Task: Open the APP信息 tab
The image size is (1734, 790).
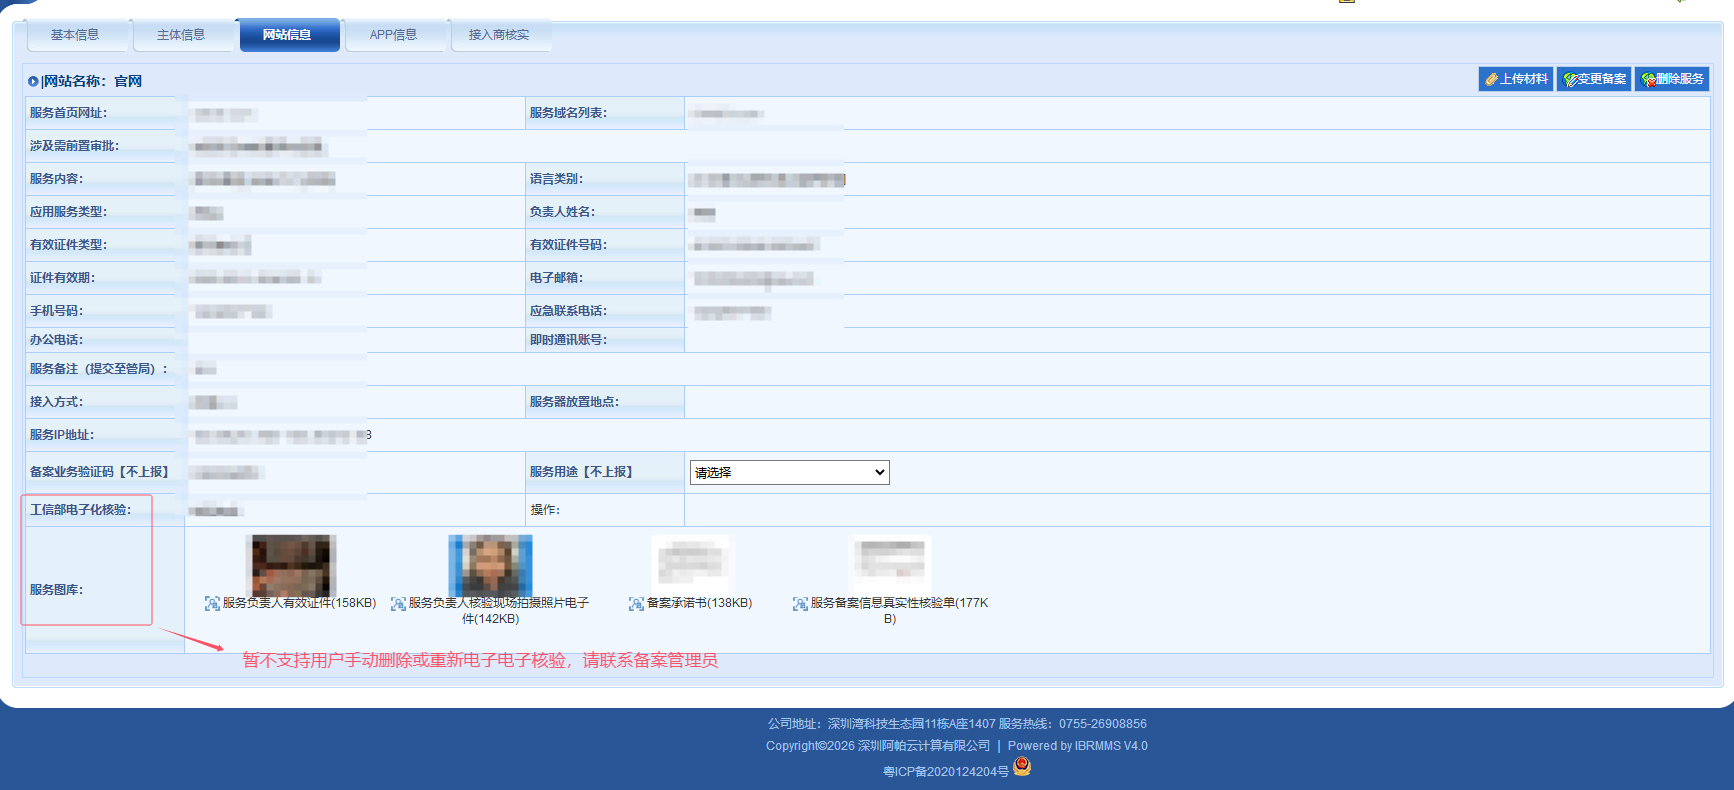Action: tap(393, 35)
